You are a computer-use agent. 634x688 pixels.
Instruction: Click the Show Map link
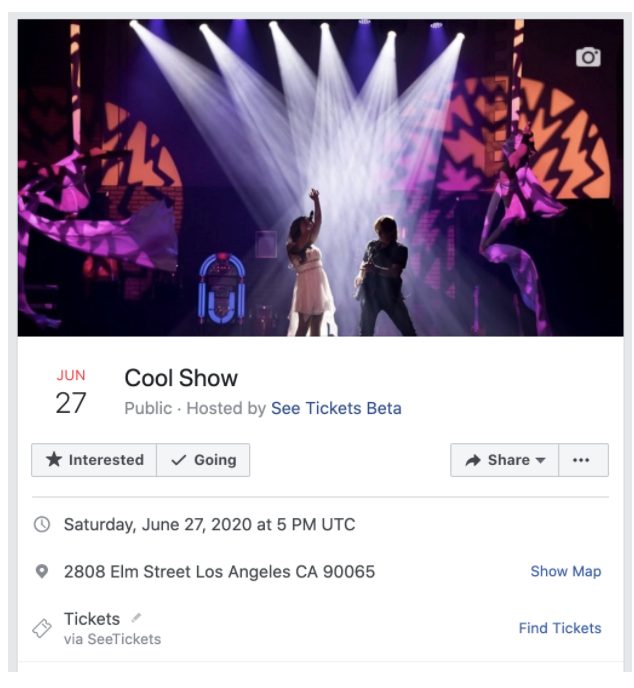click(x=566, y=571)
